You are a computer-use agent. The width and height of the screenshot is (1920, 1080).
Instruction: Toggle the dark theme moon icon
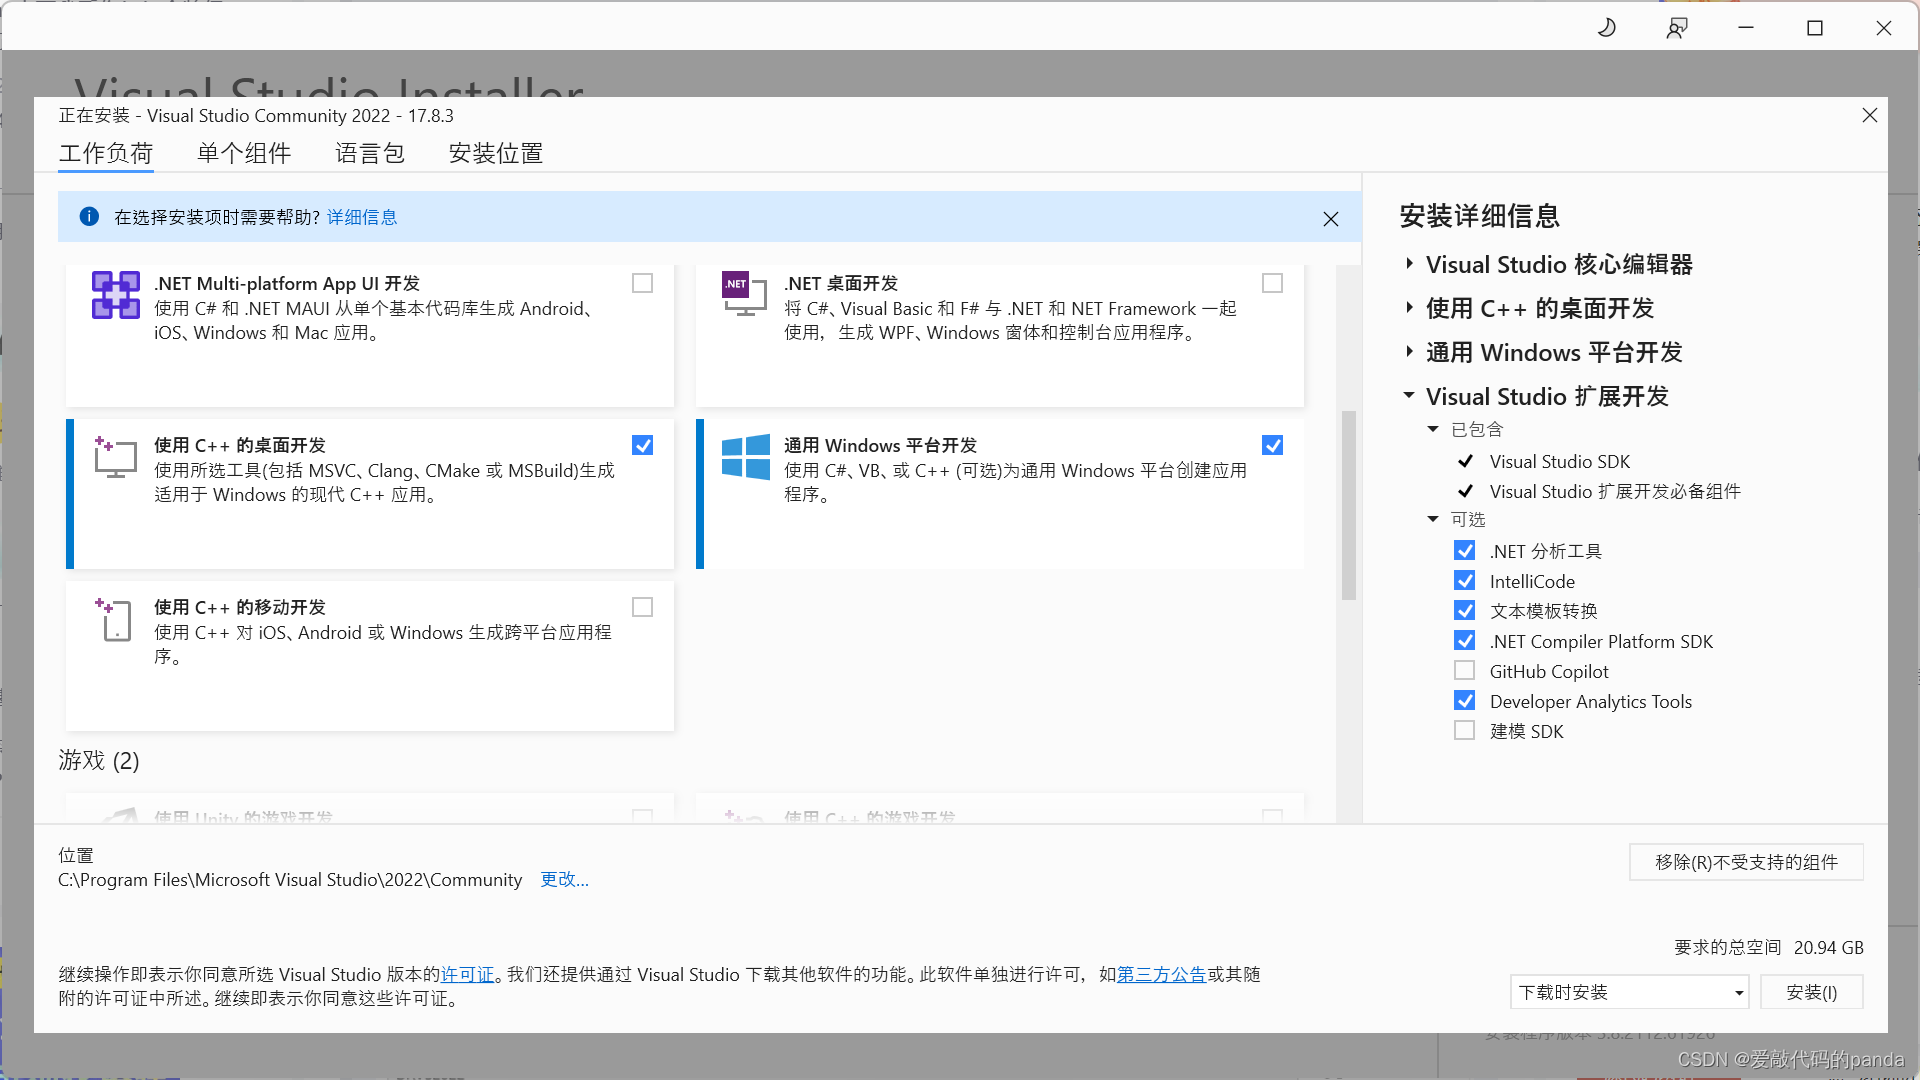tap(1606, 27)
